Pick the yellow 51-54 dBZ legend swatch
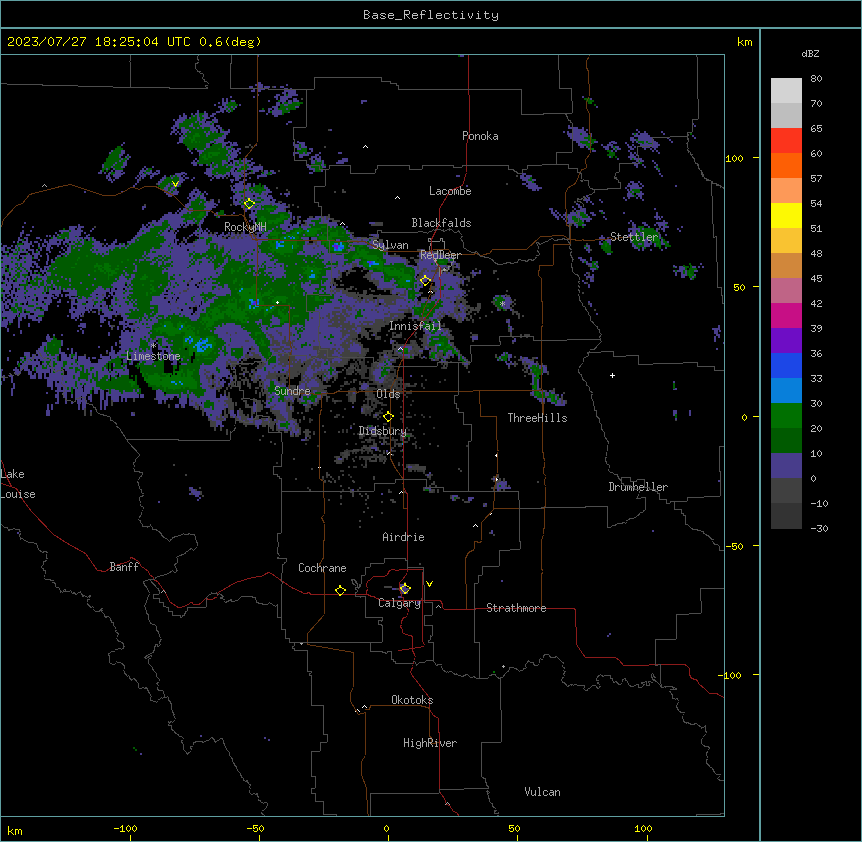The image size is (862, 842). point(786,215)
